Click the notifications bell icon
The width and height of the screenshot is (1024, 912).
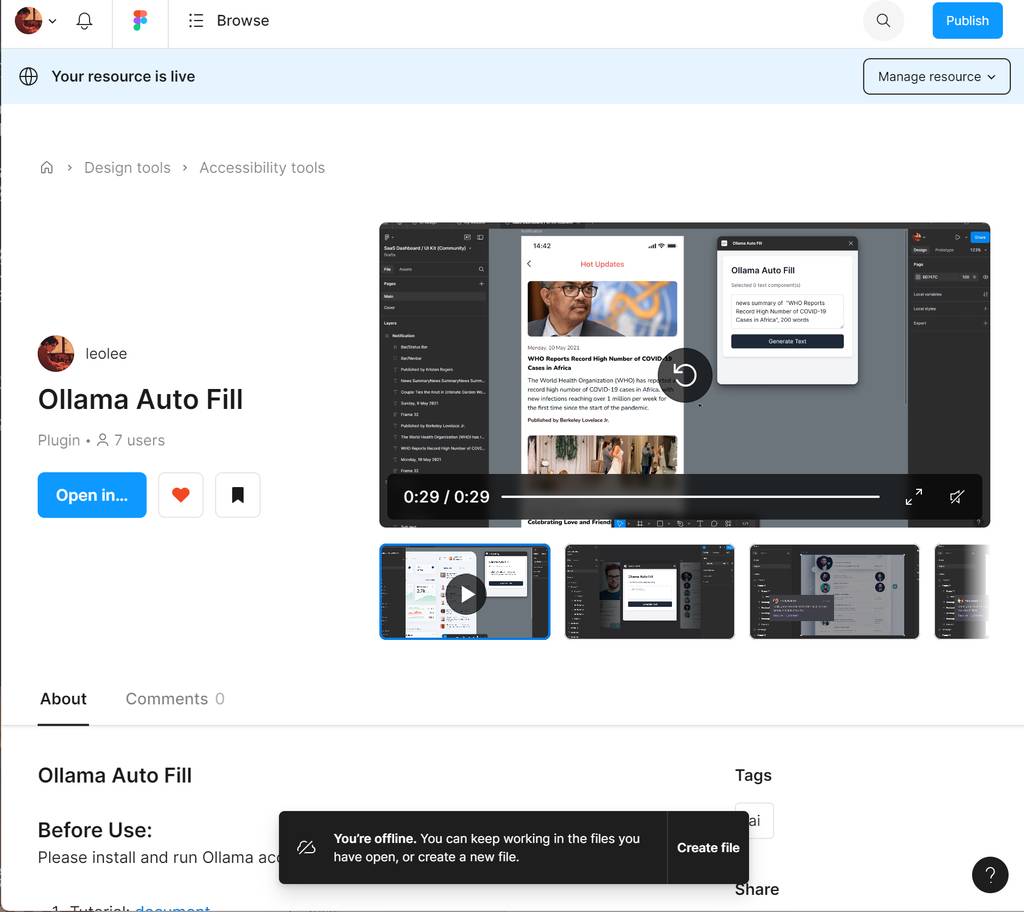[84, 21]
